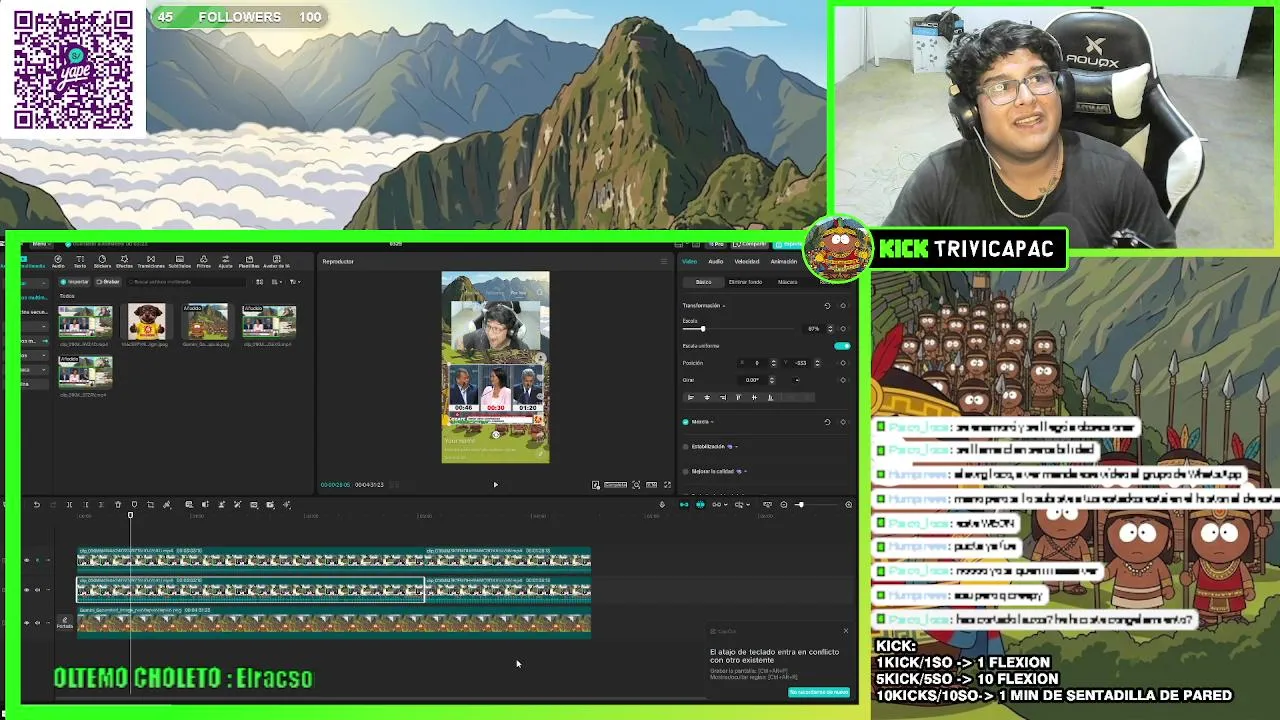
Task: Reset the Mezcla settings icon
Action: [828, 422]
